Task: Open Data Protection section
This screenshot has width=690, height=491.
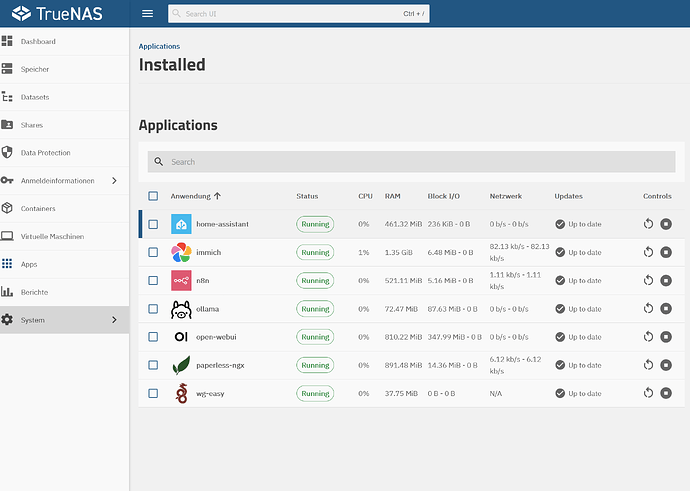Action: (45, 153)
